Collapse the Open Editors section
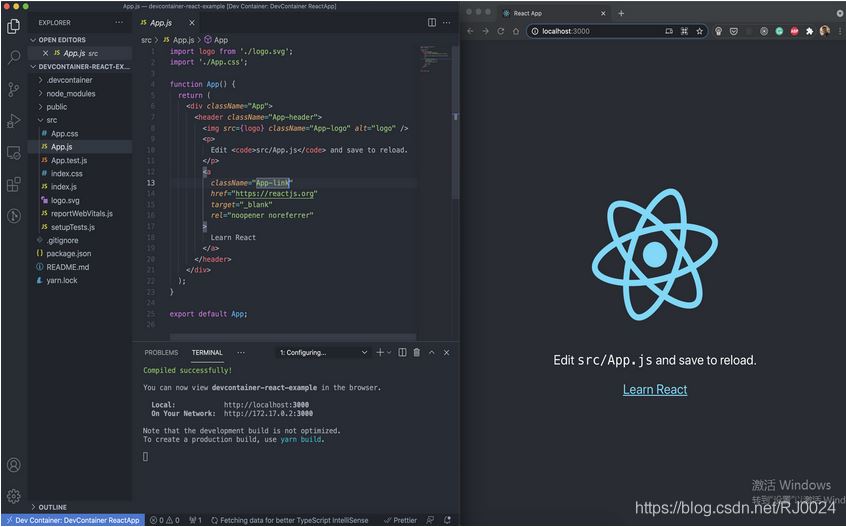The height and width of the screenshot is (527, 846). point(63,39)
